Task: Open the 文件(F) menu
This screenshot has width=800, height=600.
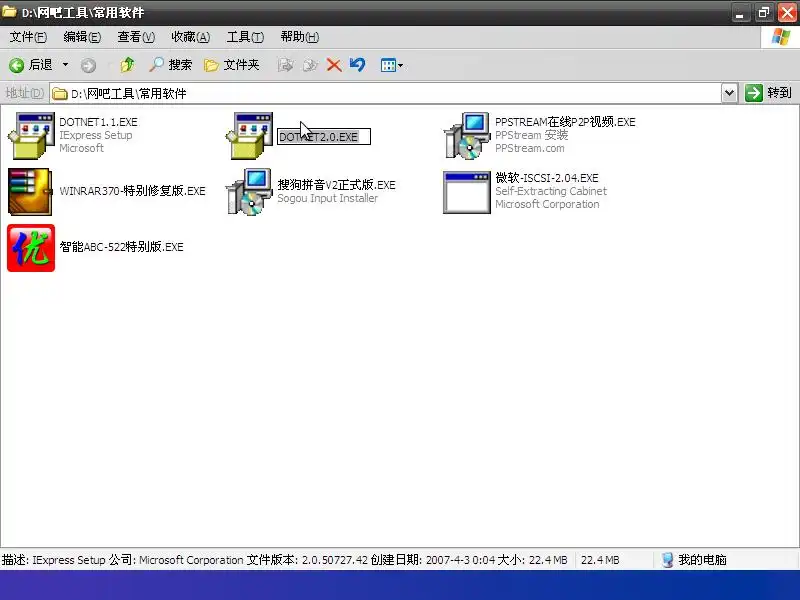Action: click(x=28, y=37)
